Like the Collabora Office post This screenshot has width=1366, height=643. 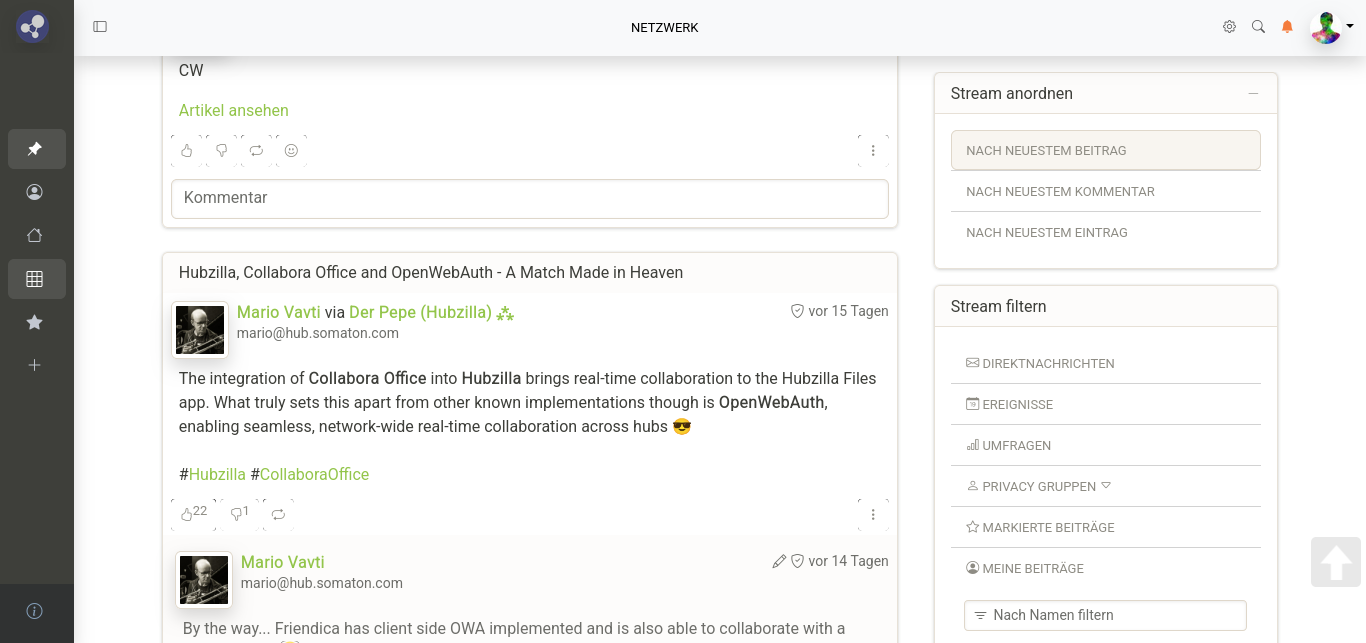187,514
